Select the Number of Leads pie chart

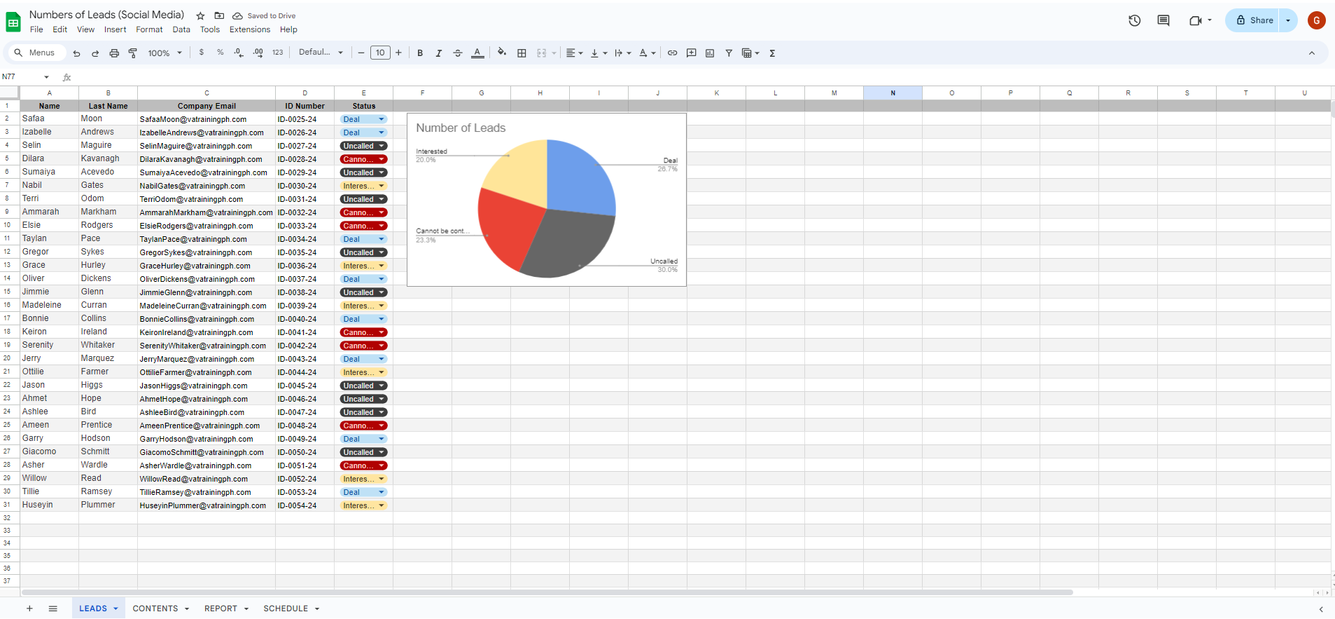[547, 199]
